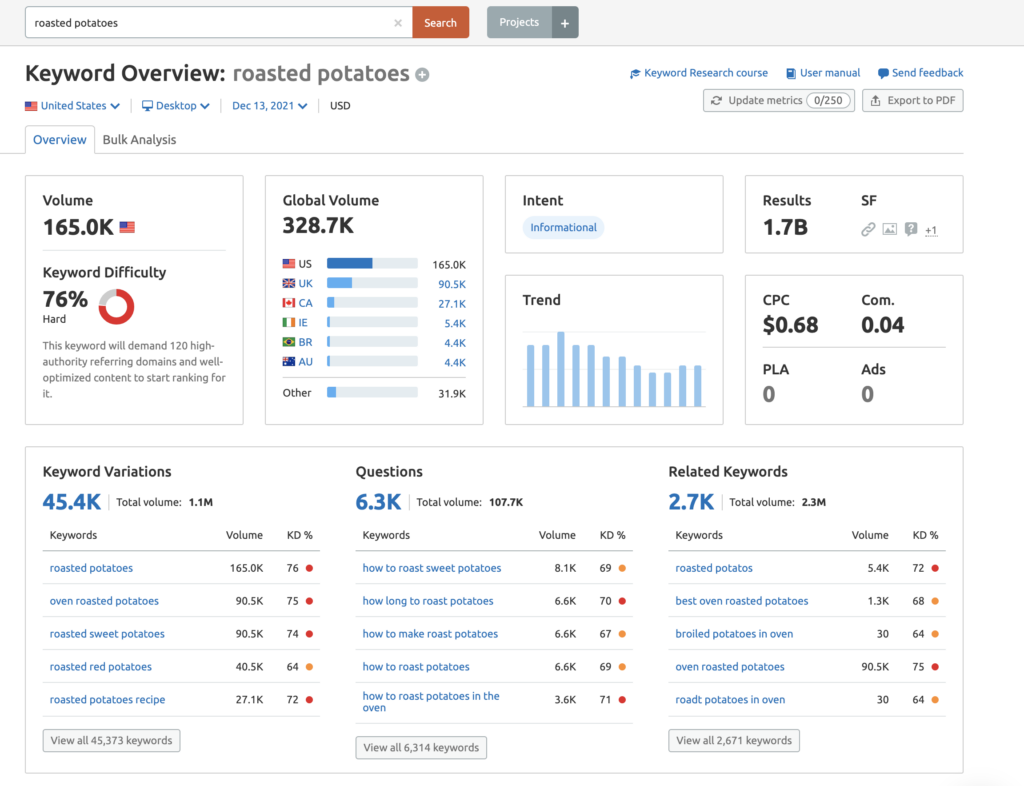The image size is (1024, 786).
Task: Click the 45.4K Keyword Variations count
Action: tap(72, 502)
